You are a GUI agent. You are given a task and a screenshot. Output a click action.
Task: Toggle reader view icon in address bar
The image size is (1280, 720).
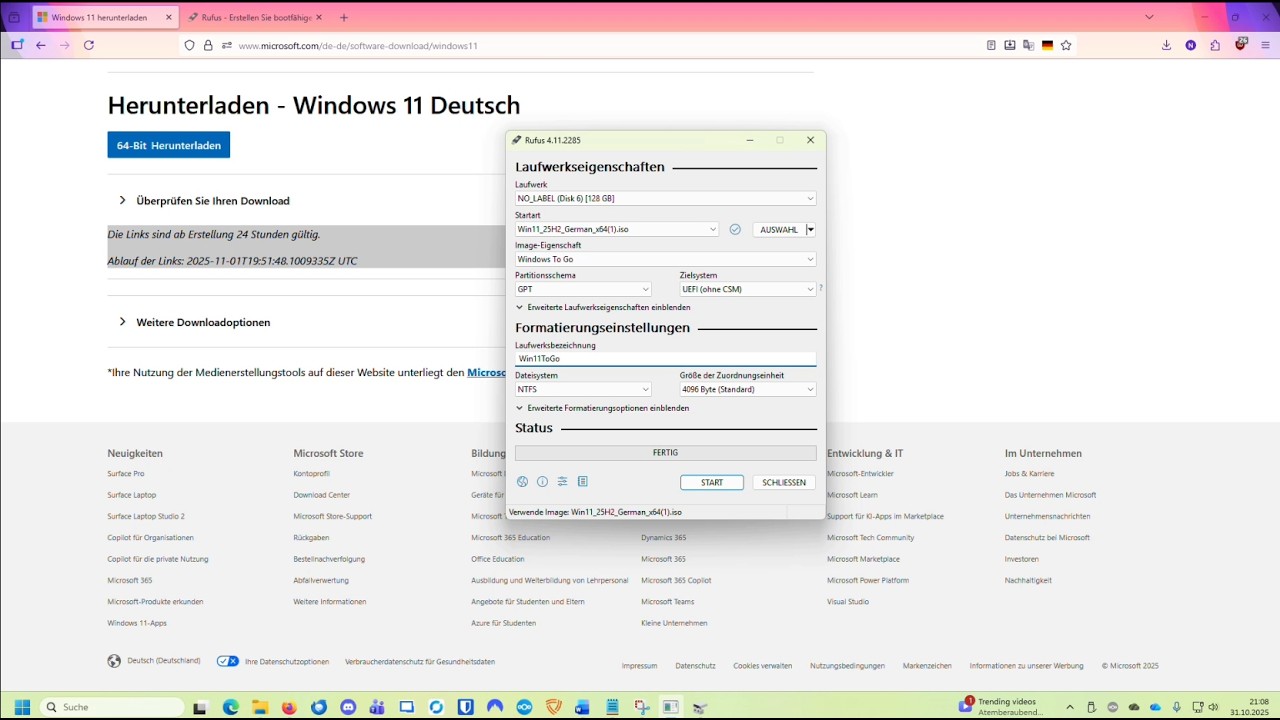[x=991, y=45]
